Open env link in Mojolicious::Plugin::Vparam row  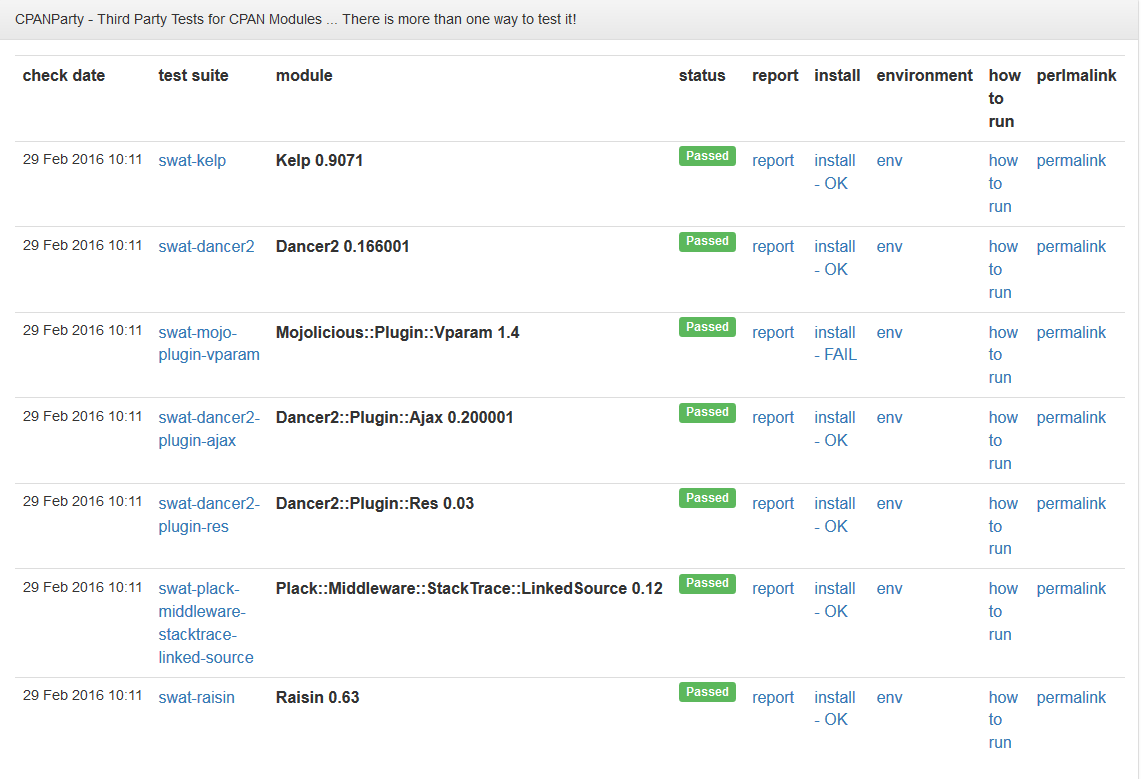[x=889, y=332]
